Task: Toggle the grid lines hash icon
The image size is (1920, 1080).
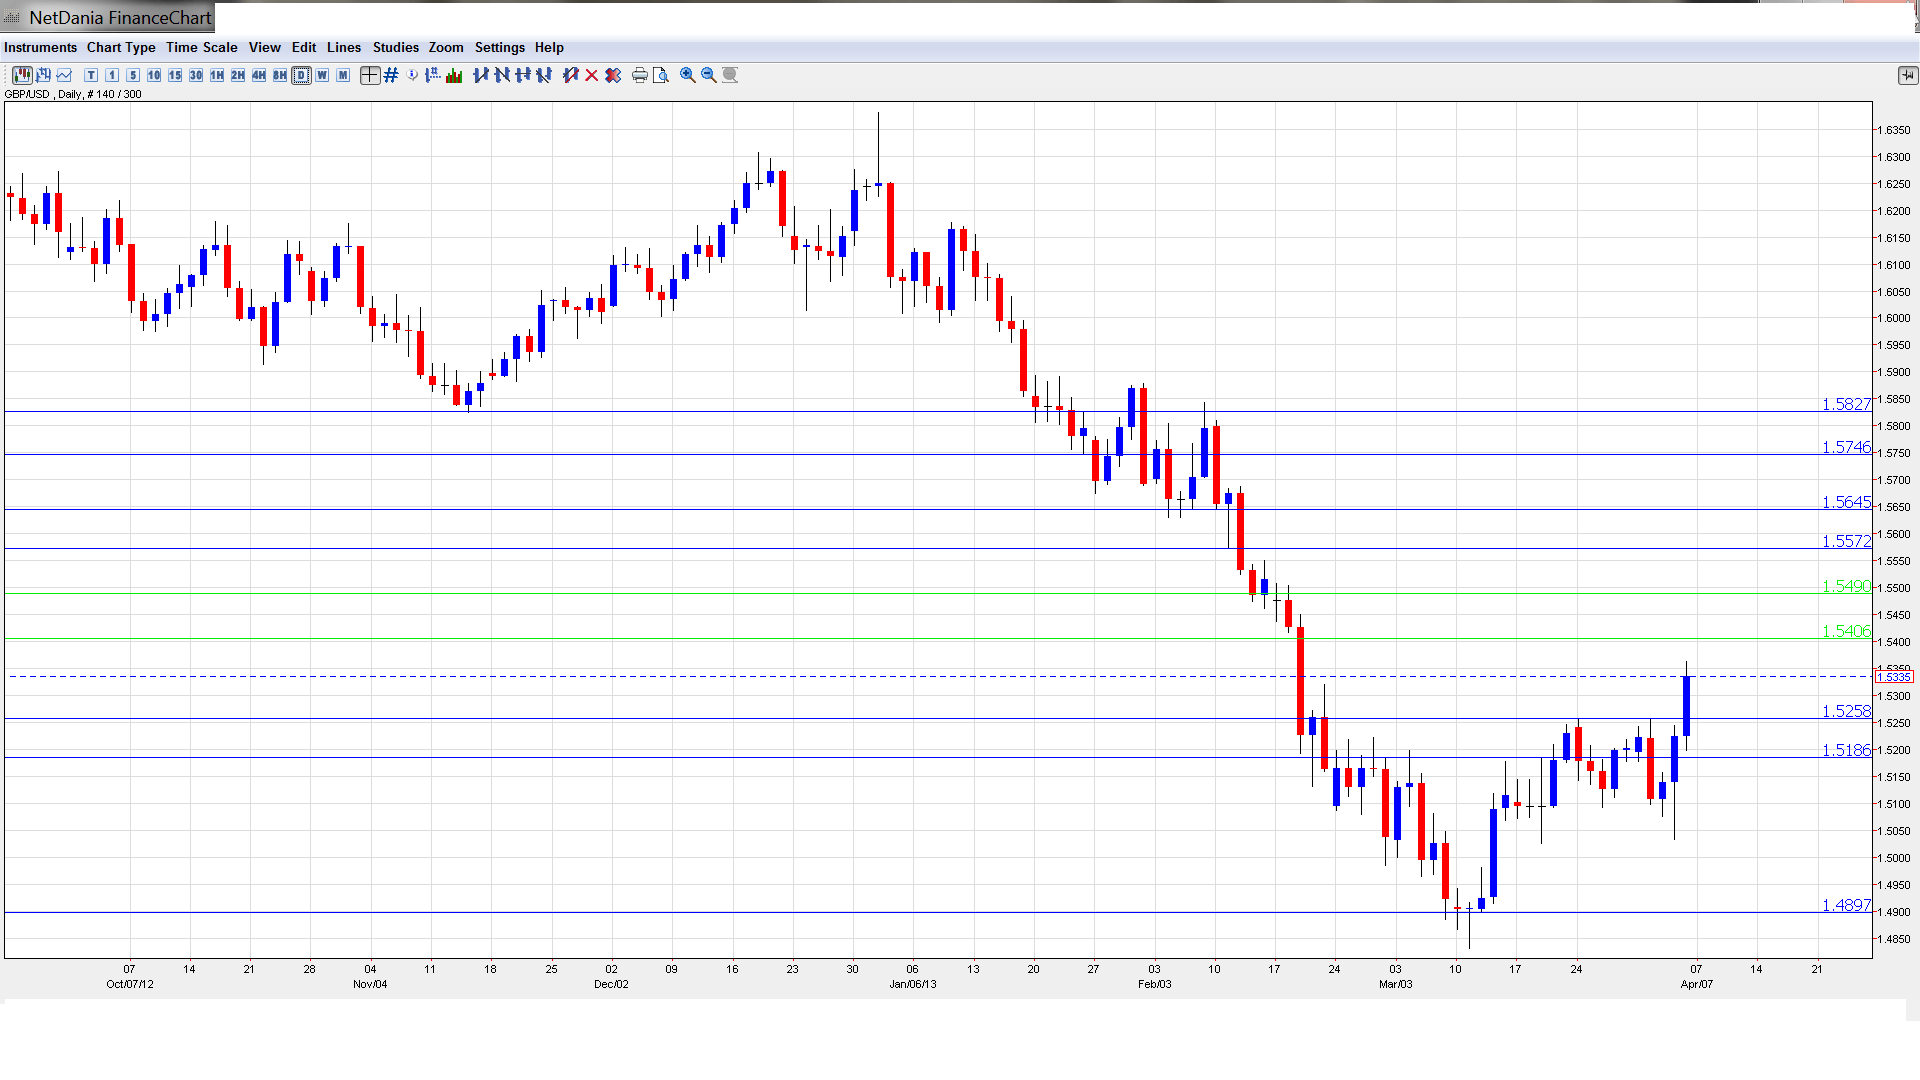Action: [391, 75]
